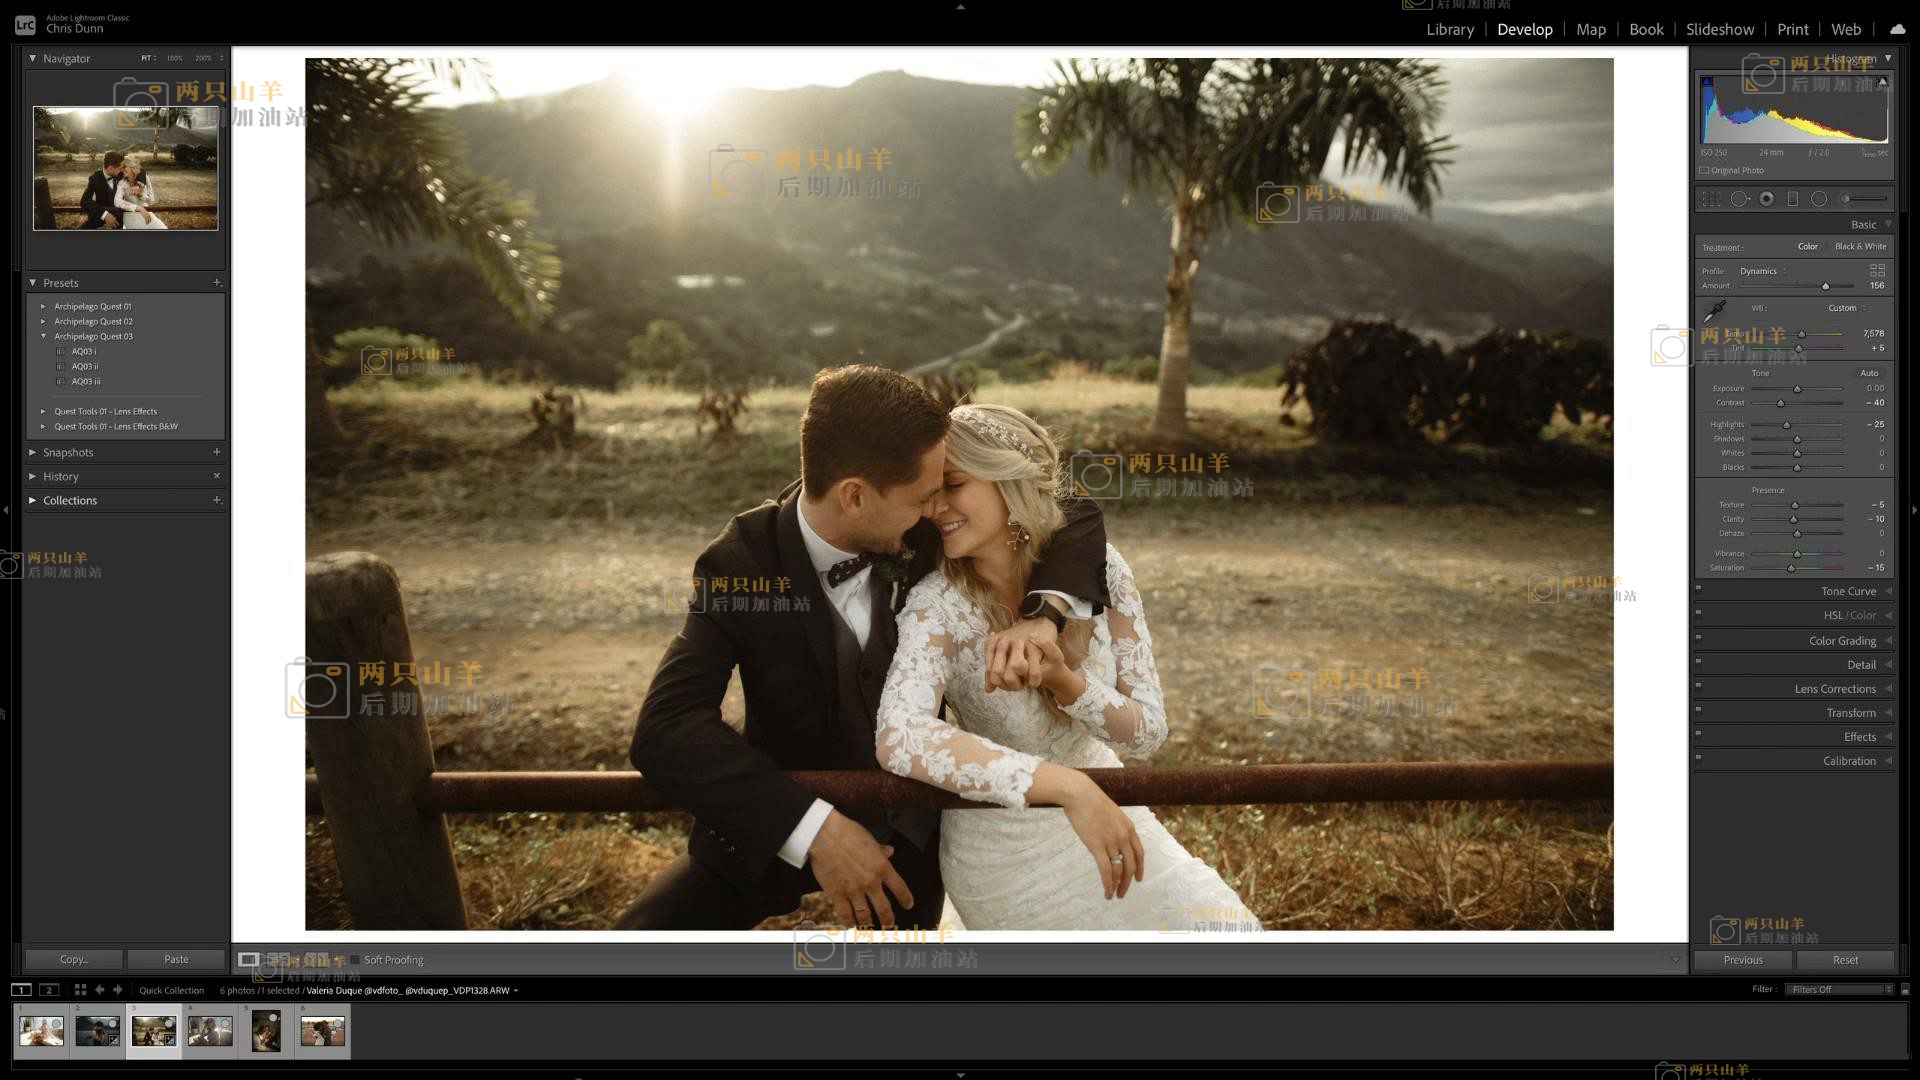Go to the next photo using the forward arrow
Screen dimensions: 1920x1080
[x=118, y=990]
